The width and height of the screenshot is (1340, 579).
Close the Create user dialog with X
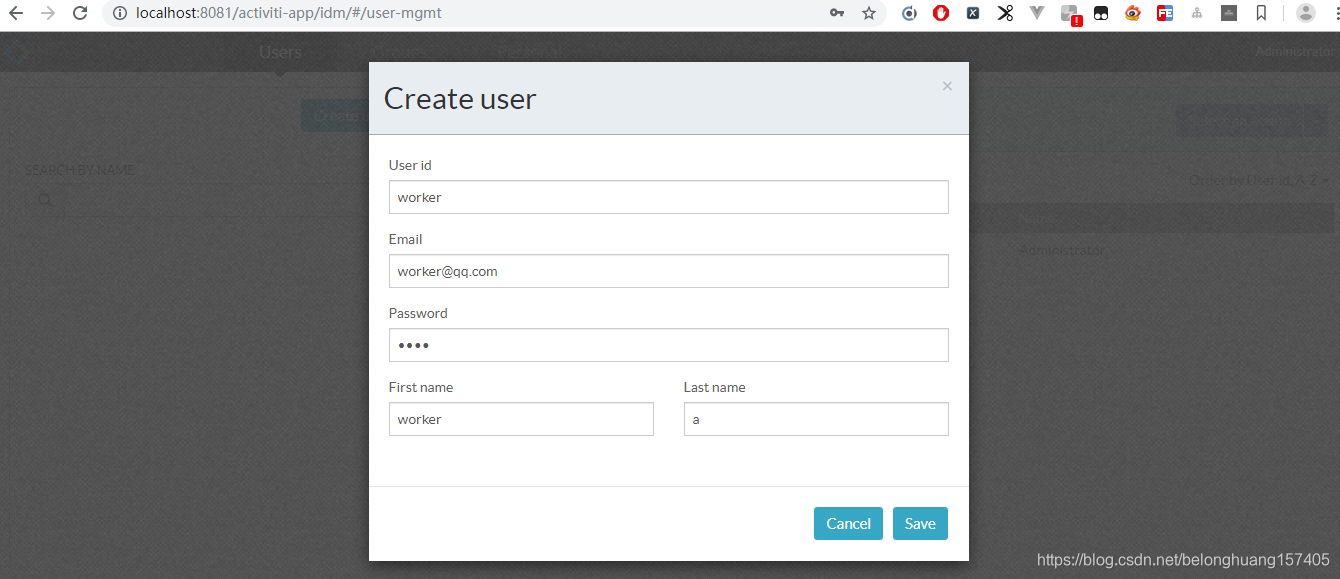click(947, 86)
